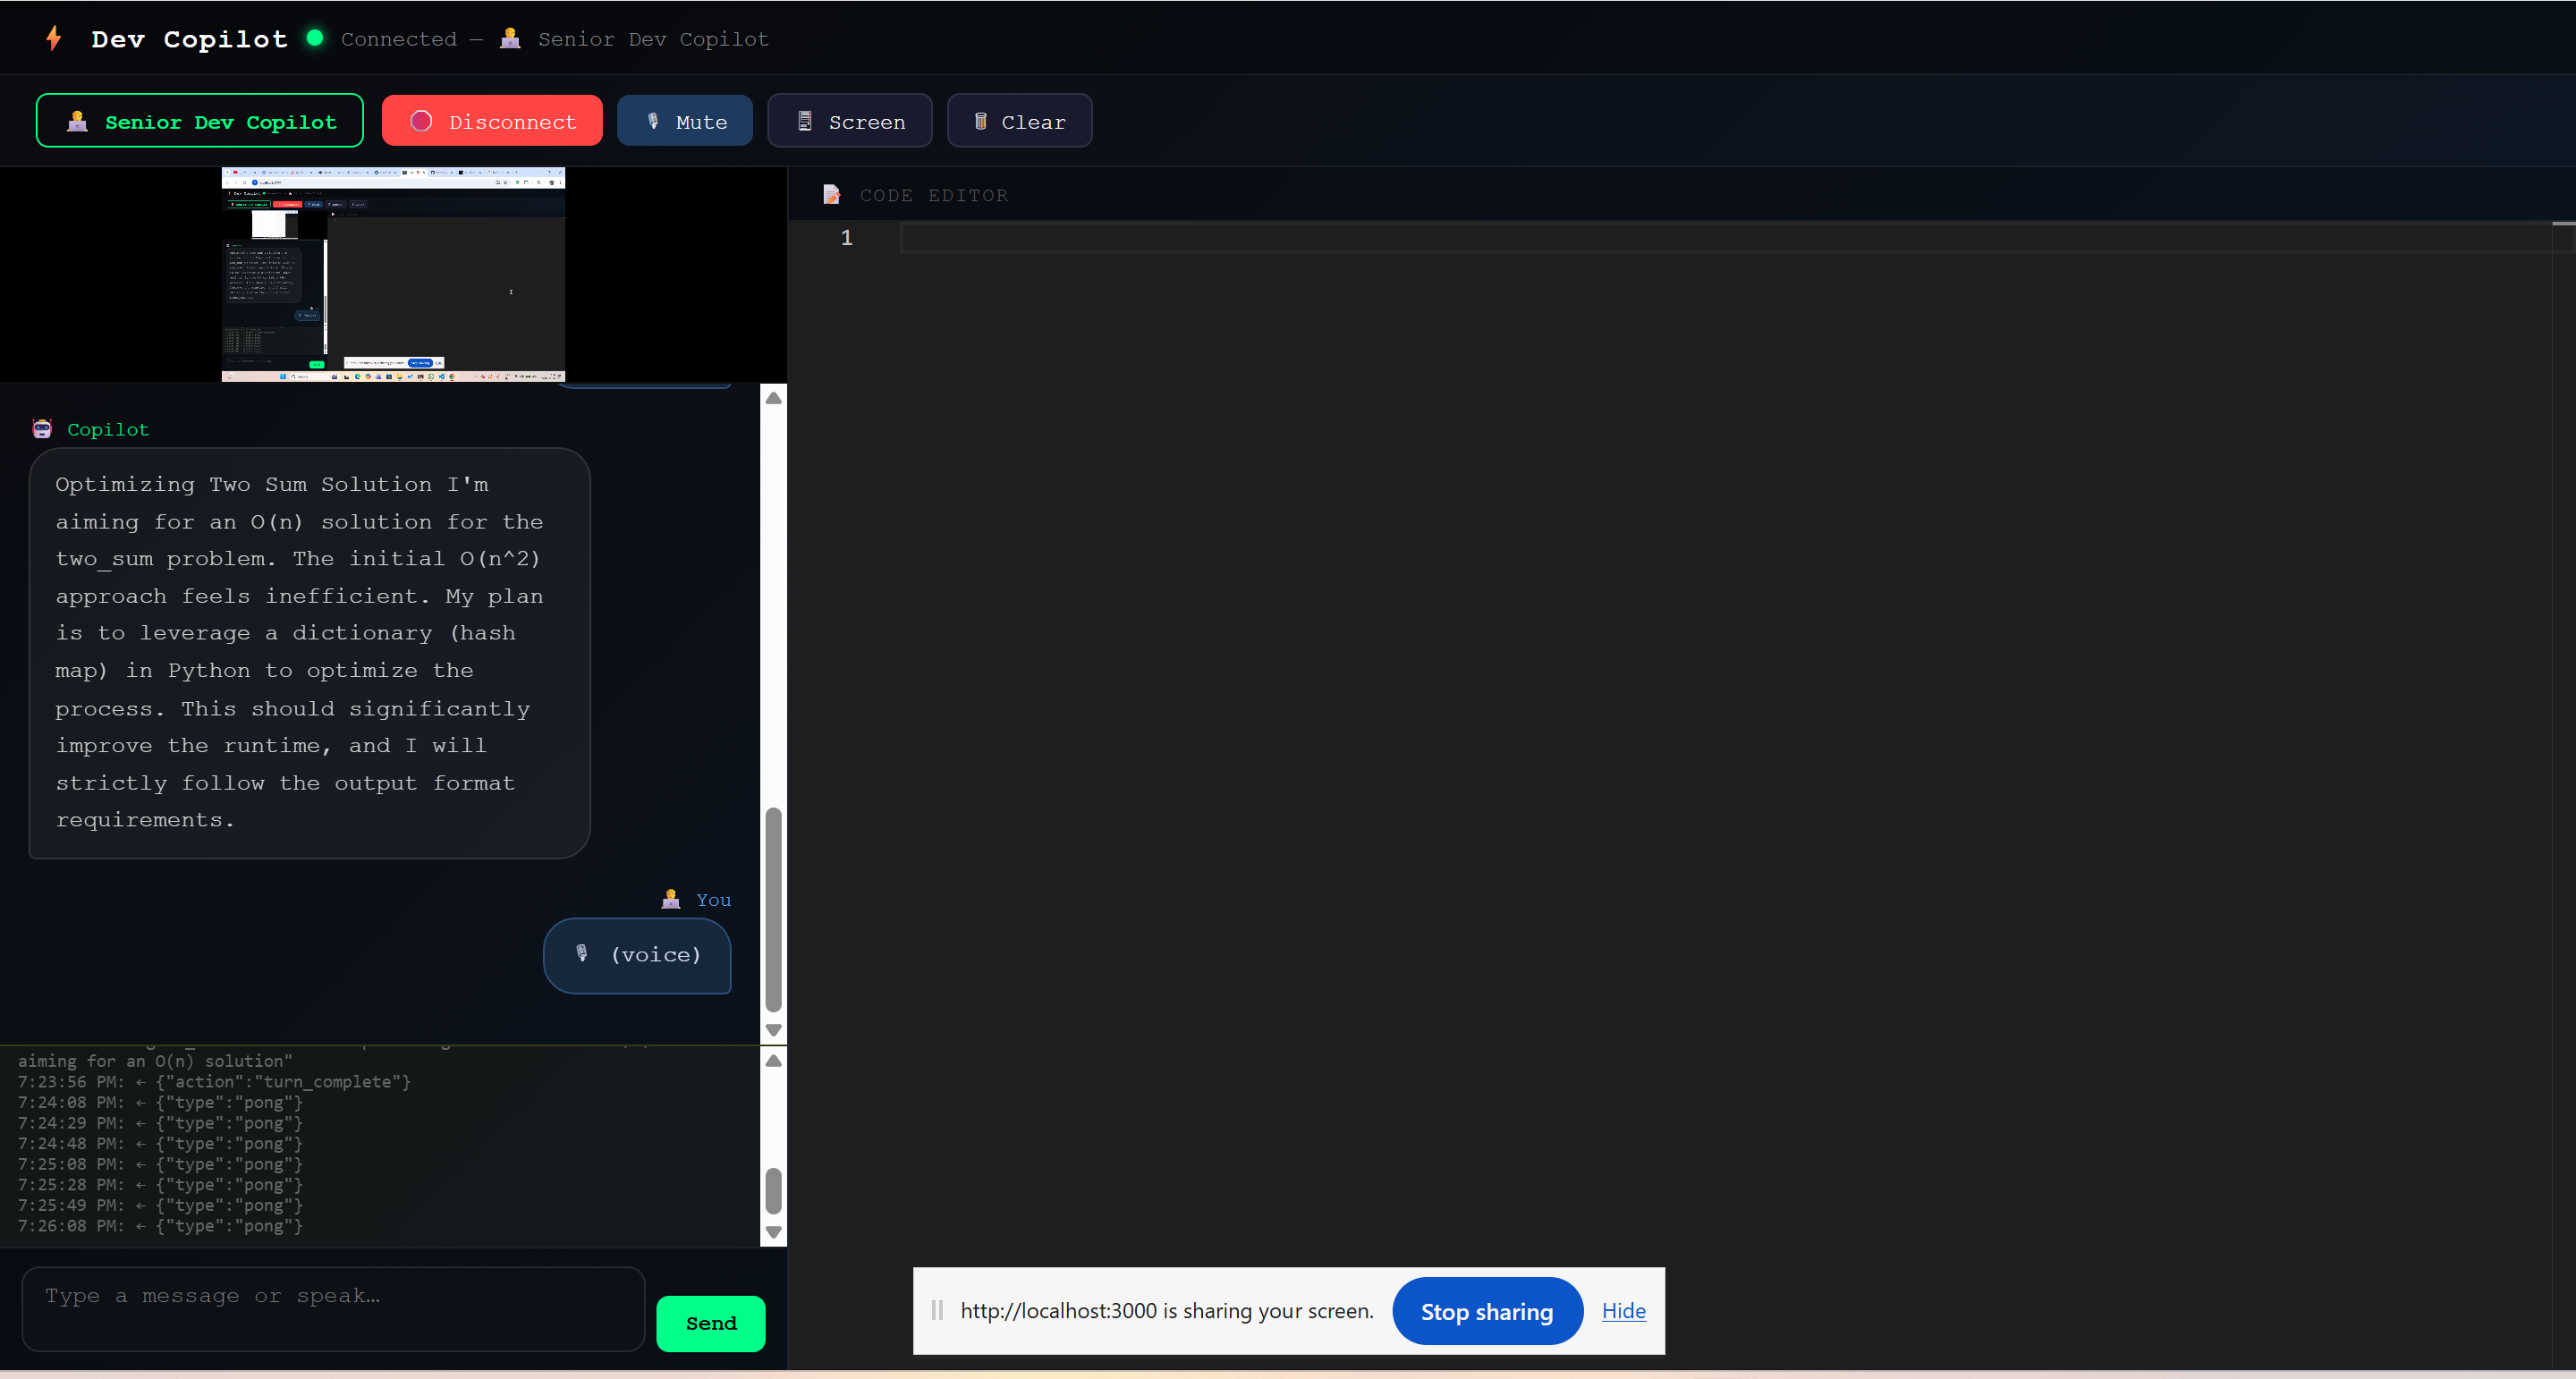This screenshot has height=1379, width=2576.
Task: Focus the Type a message input field
Action: (x=333, y=1308)
